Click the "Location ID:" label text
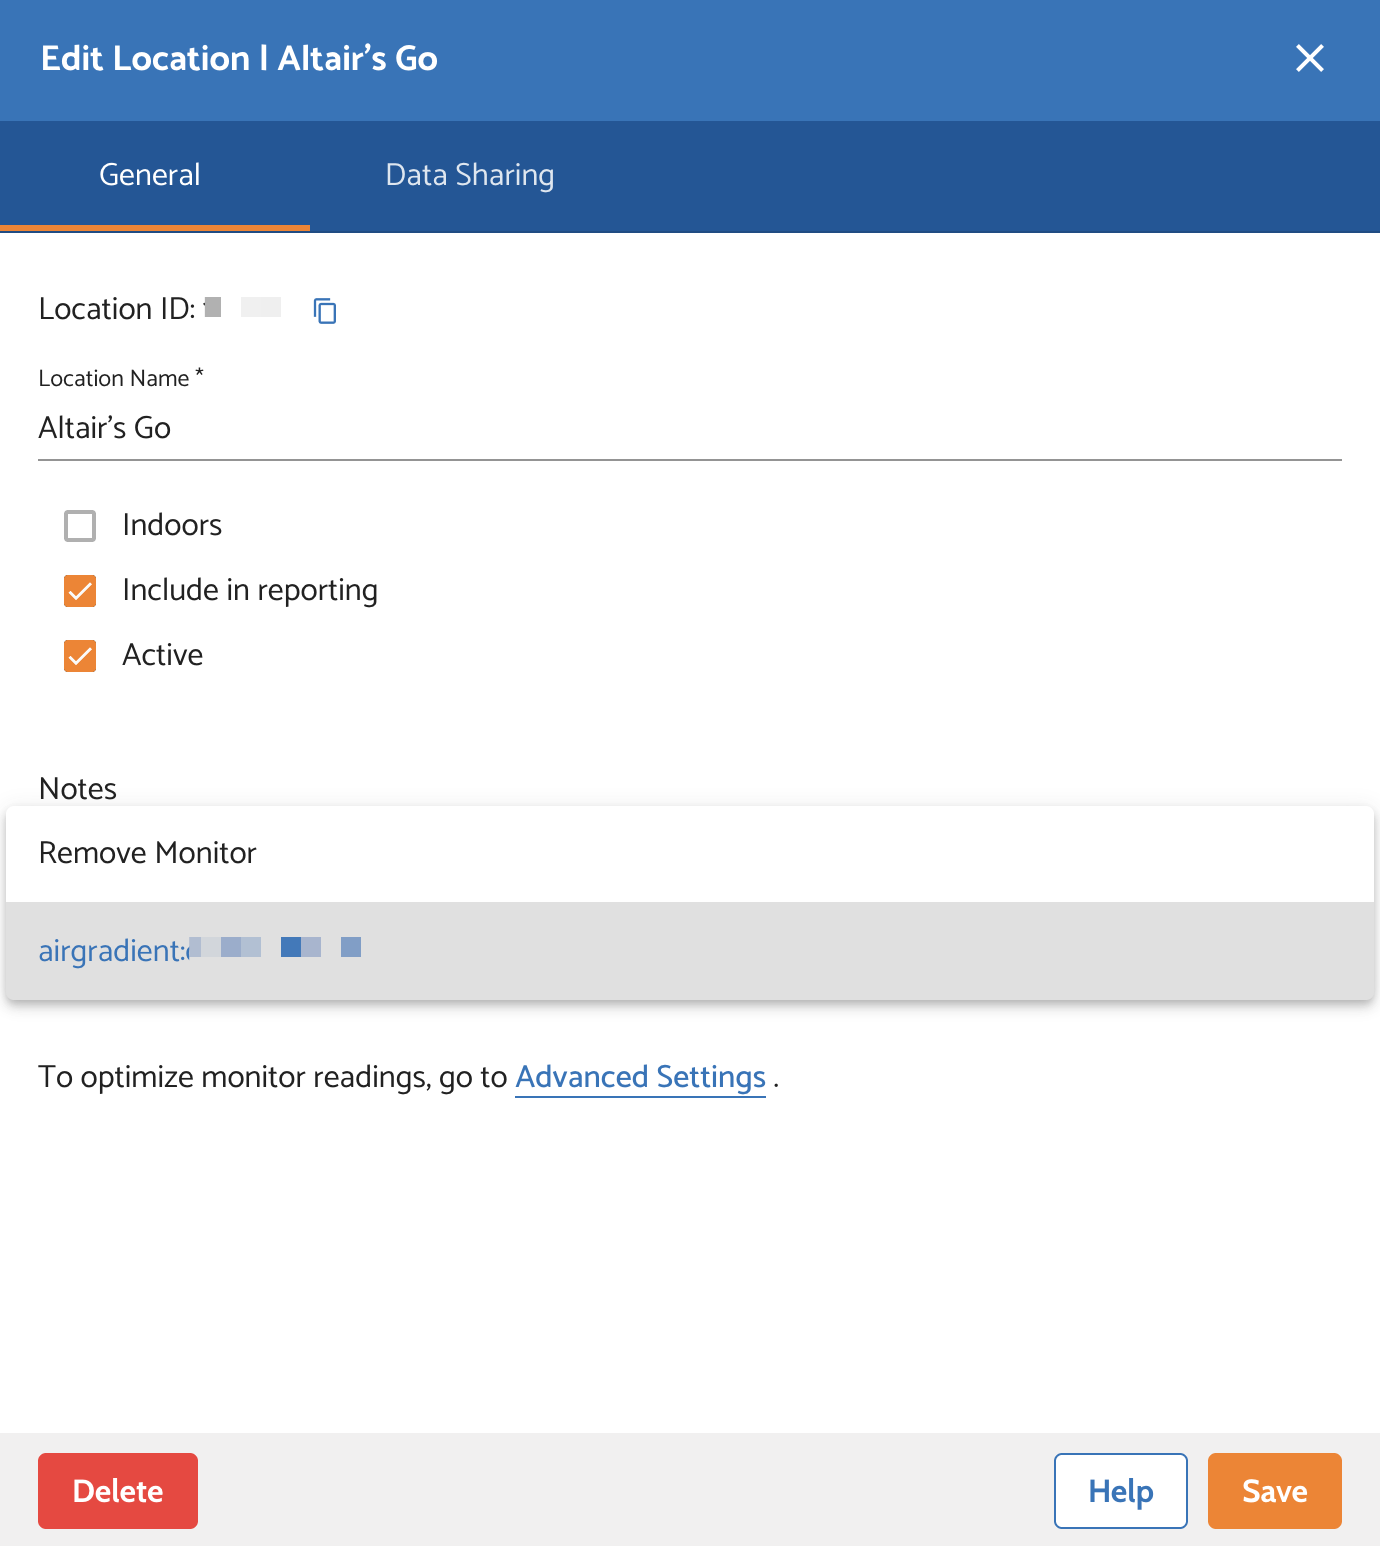The image size is (1380, 1546). coord(117,309)
